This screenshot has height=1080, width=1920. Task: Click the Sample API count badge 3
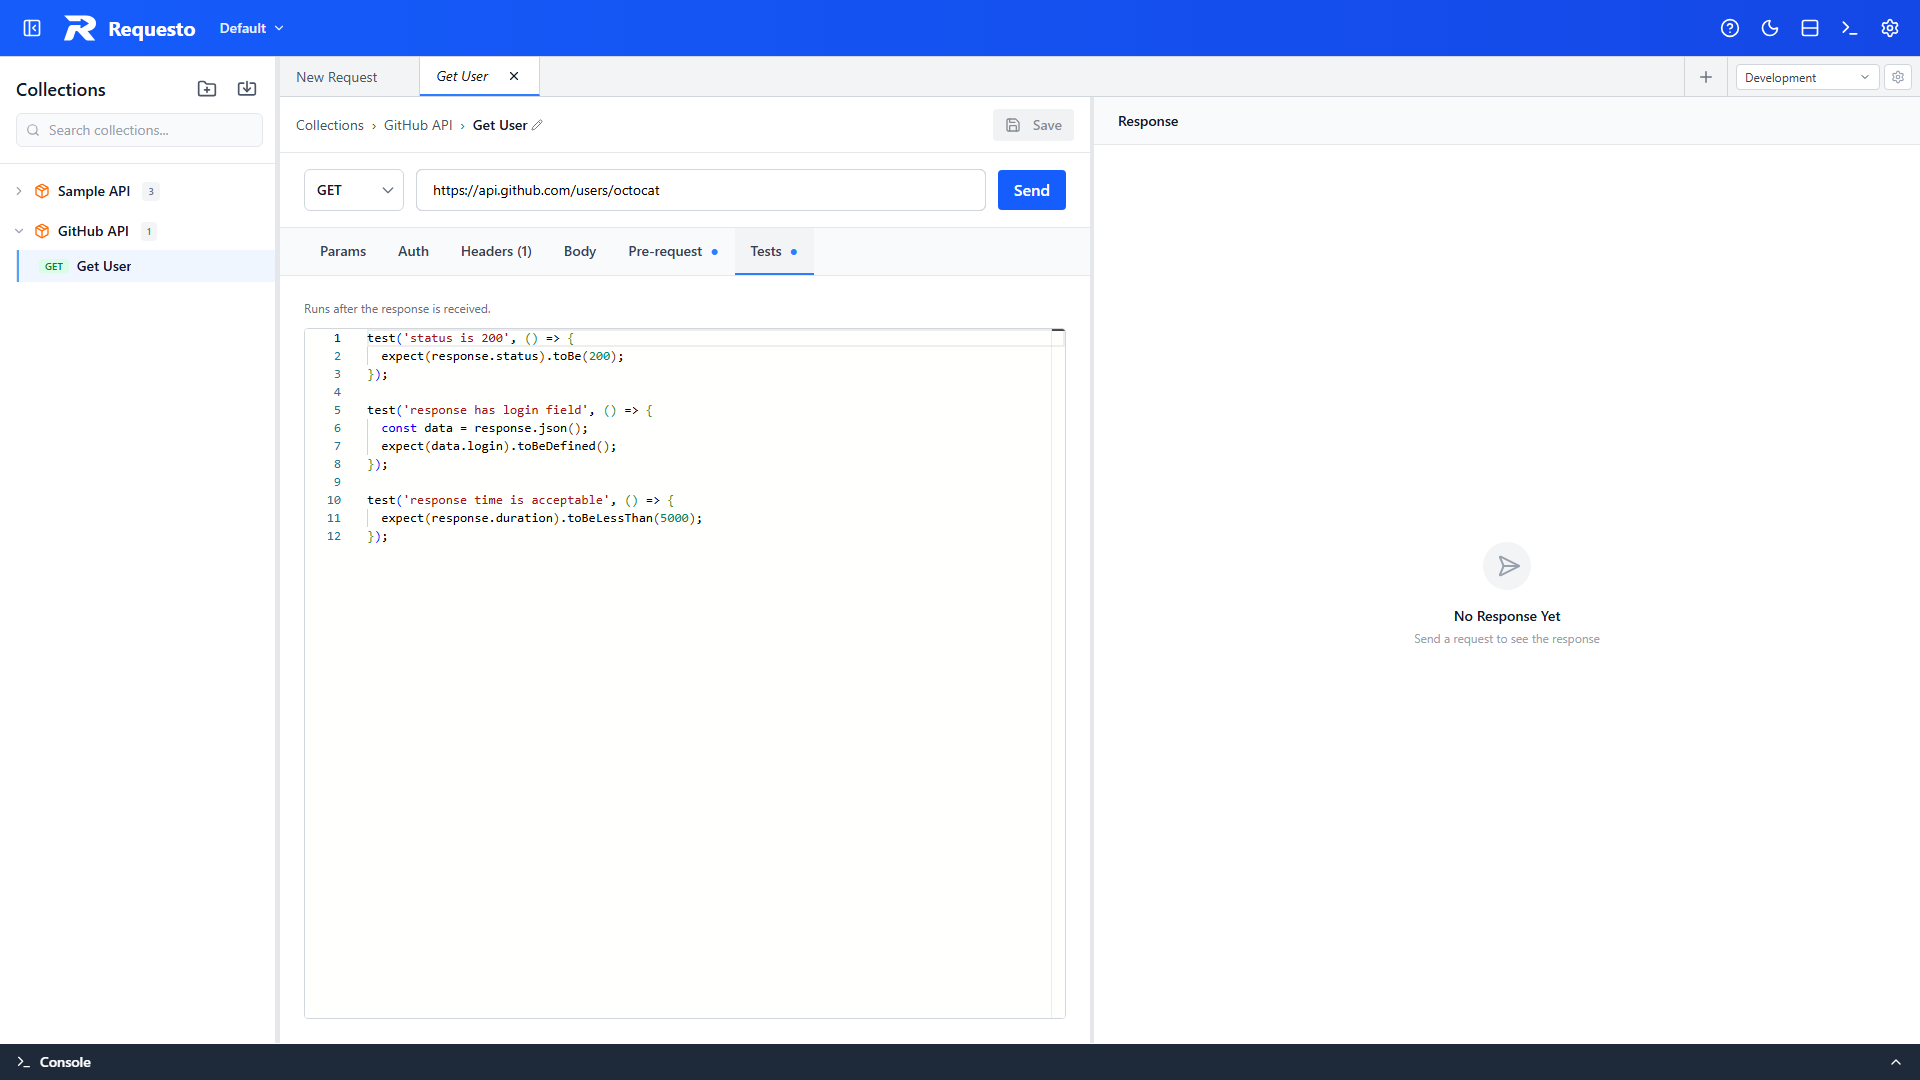(x=151, y=191)
